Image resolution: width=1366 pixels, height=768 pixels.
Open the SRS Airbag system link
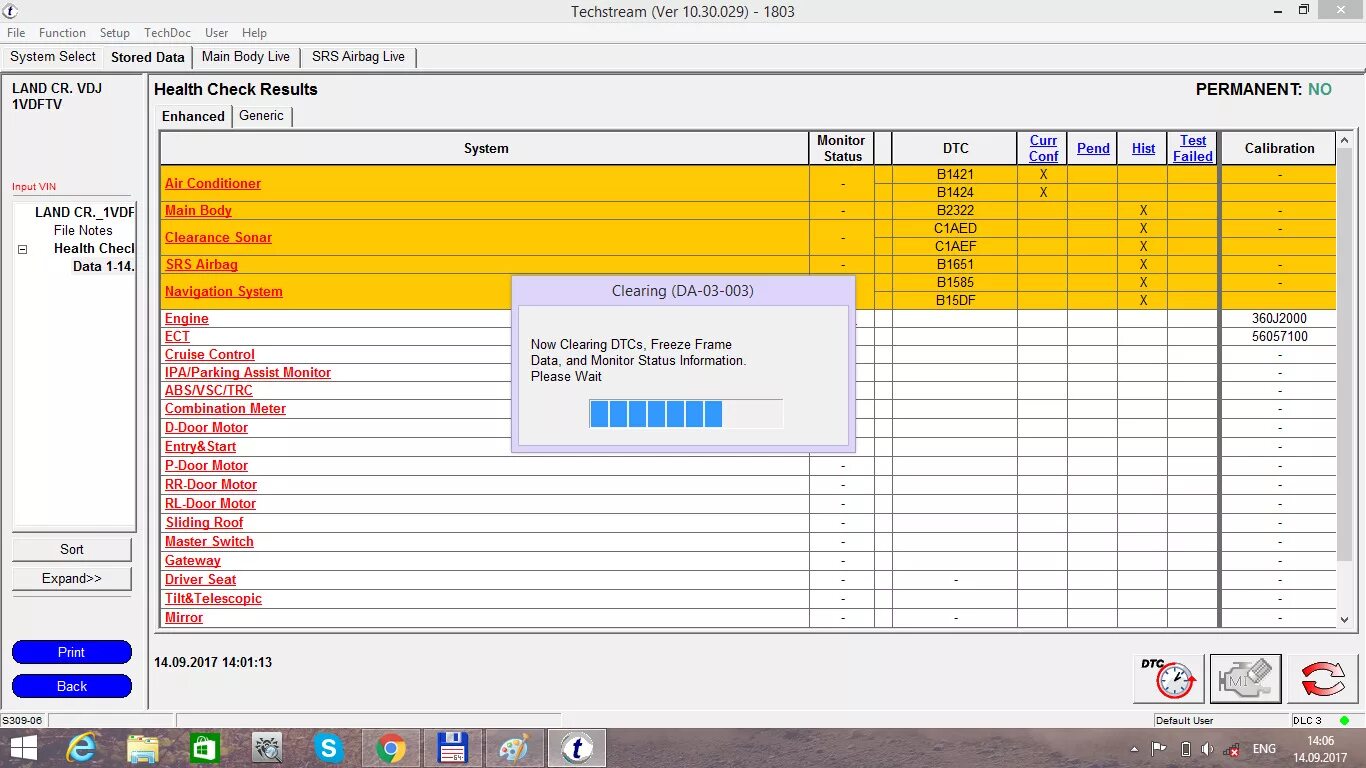(201, 264)
